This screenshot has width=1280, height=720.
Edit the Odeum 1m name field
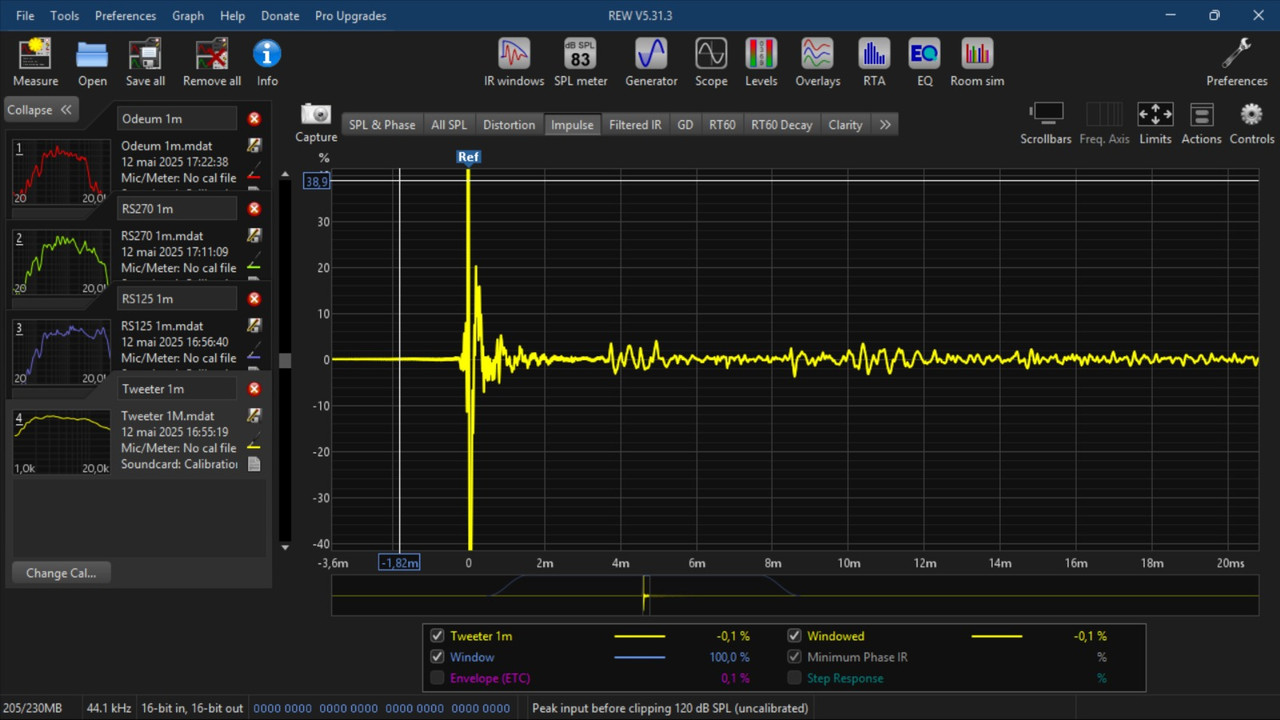(177, 119)
